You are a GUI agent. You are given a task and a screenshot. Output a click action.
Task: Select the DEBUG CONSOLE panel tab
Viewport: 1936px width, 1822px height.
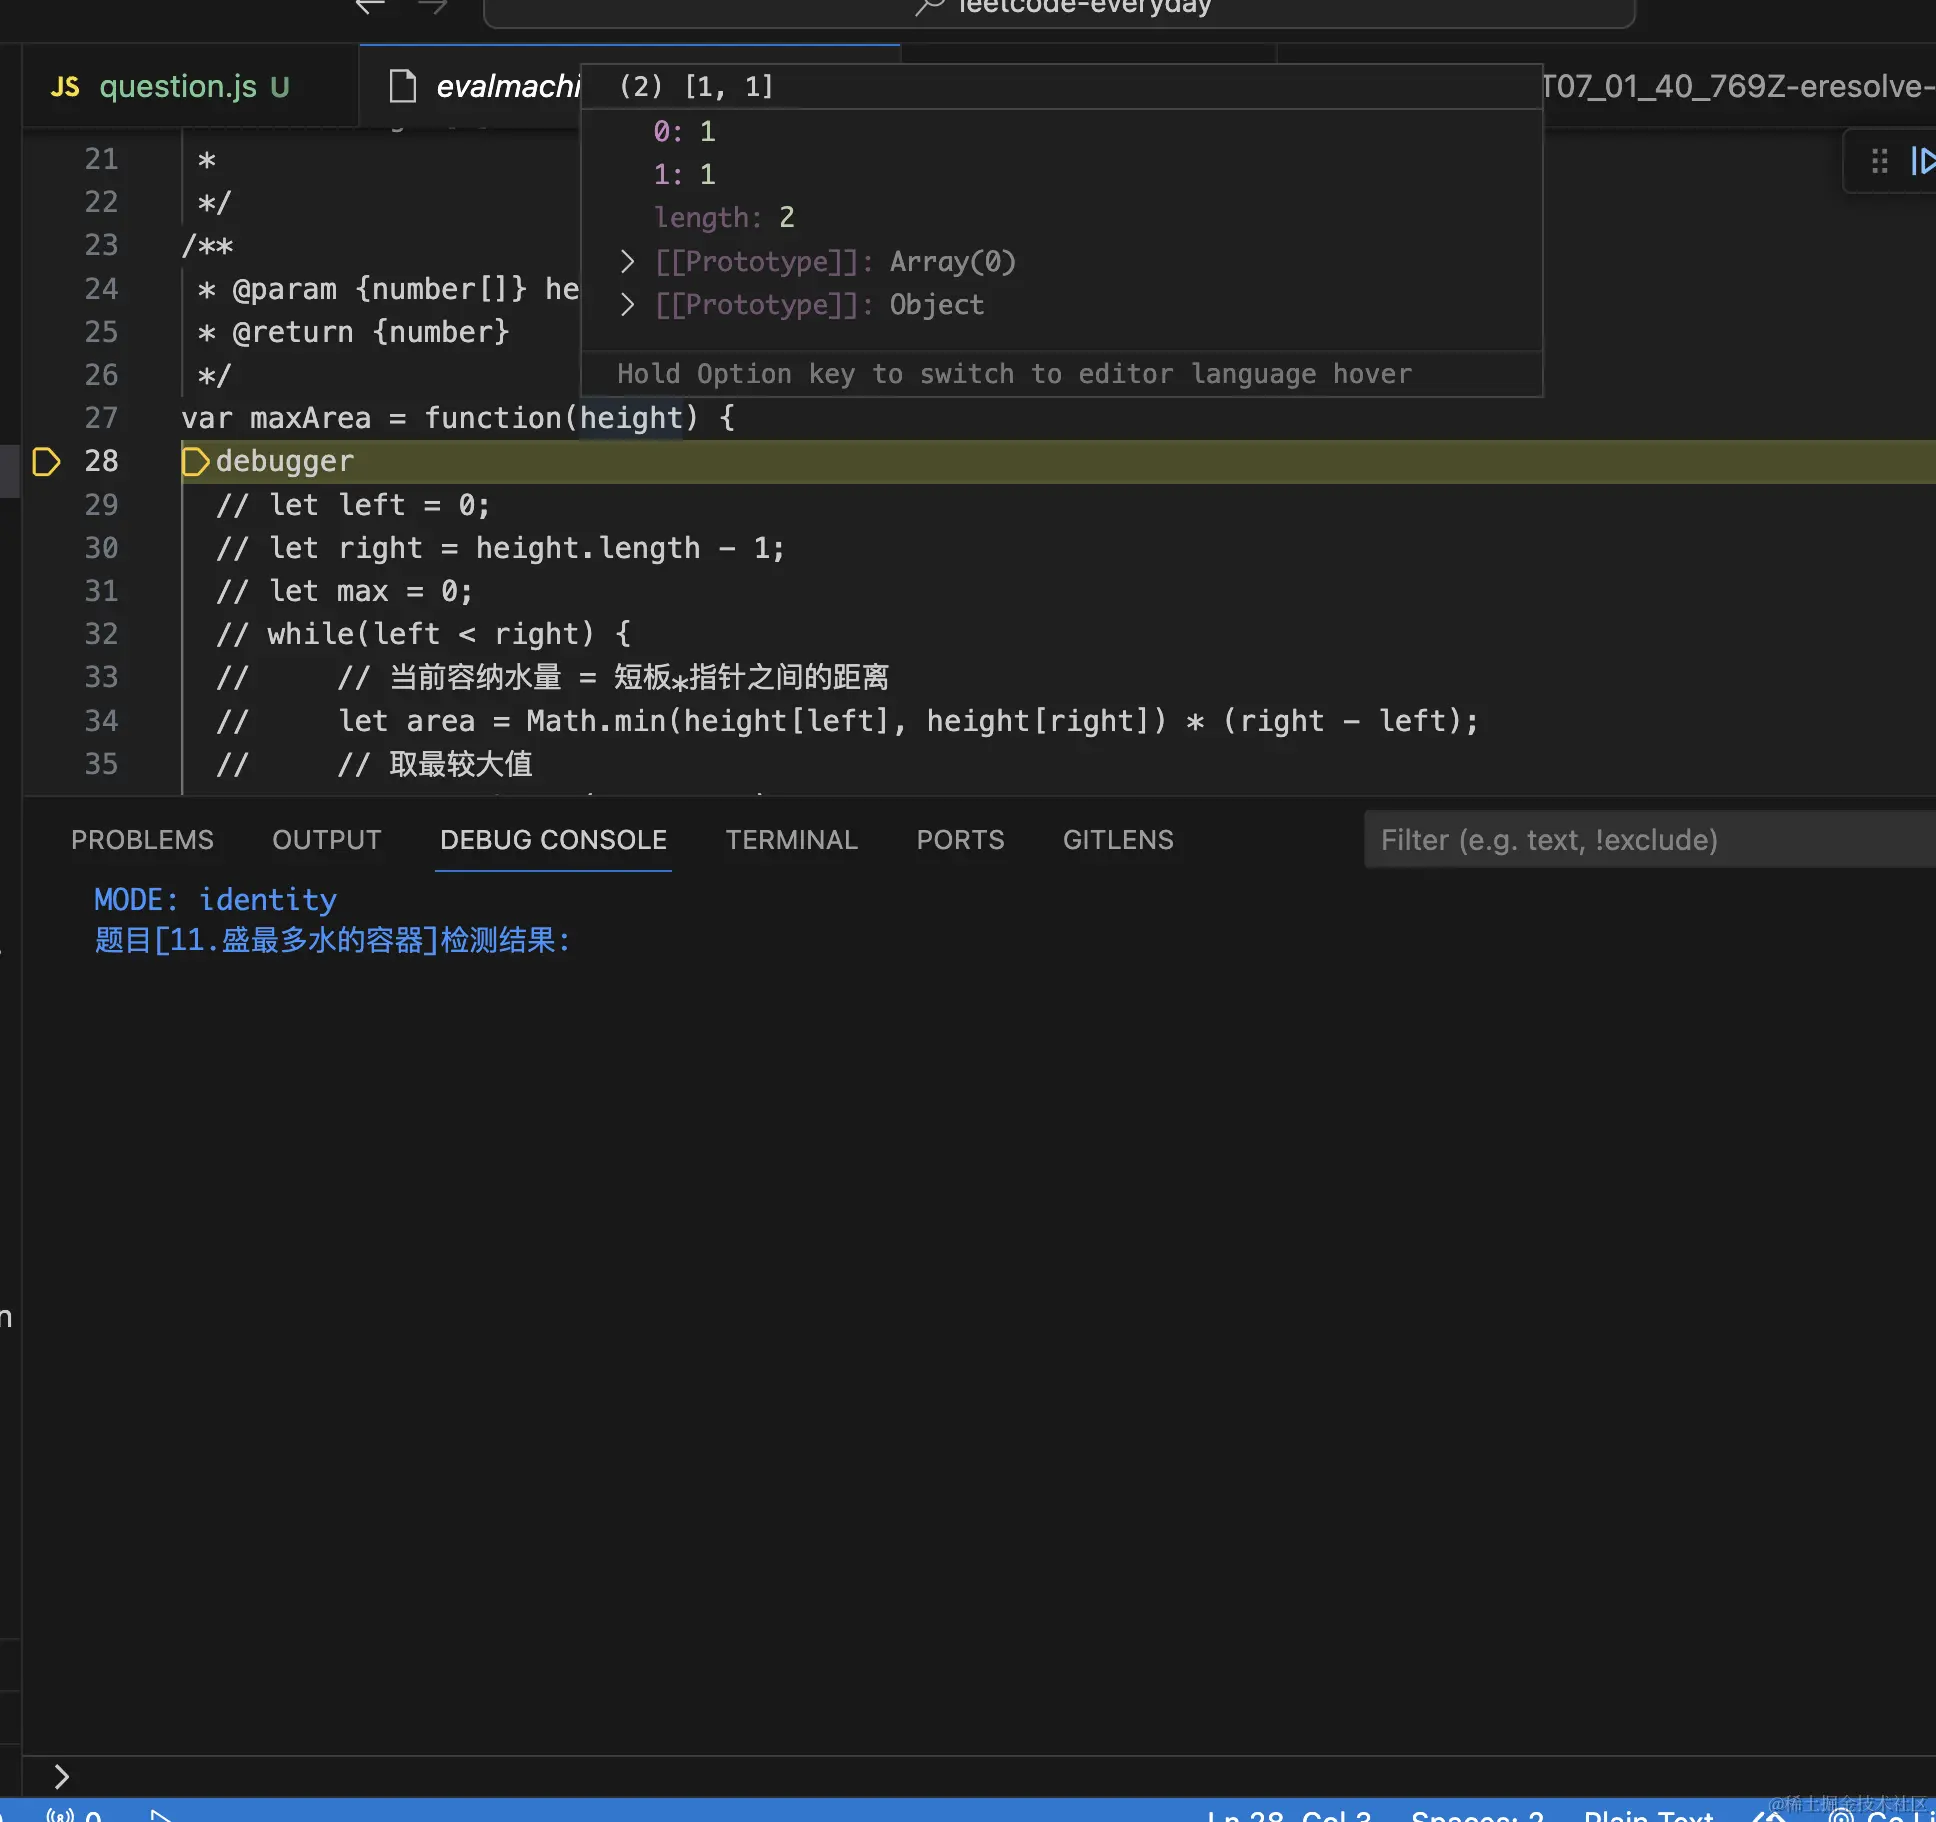(x=553, y=840)
